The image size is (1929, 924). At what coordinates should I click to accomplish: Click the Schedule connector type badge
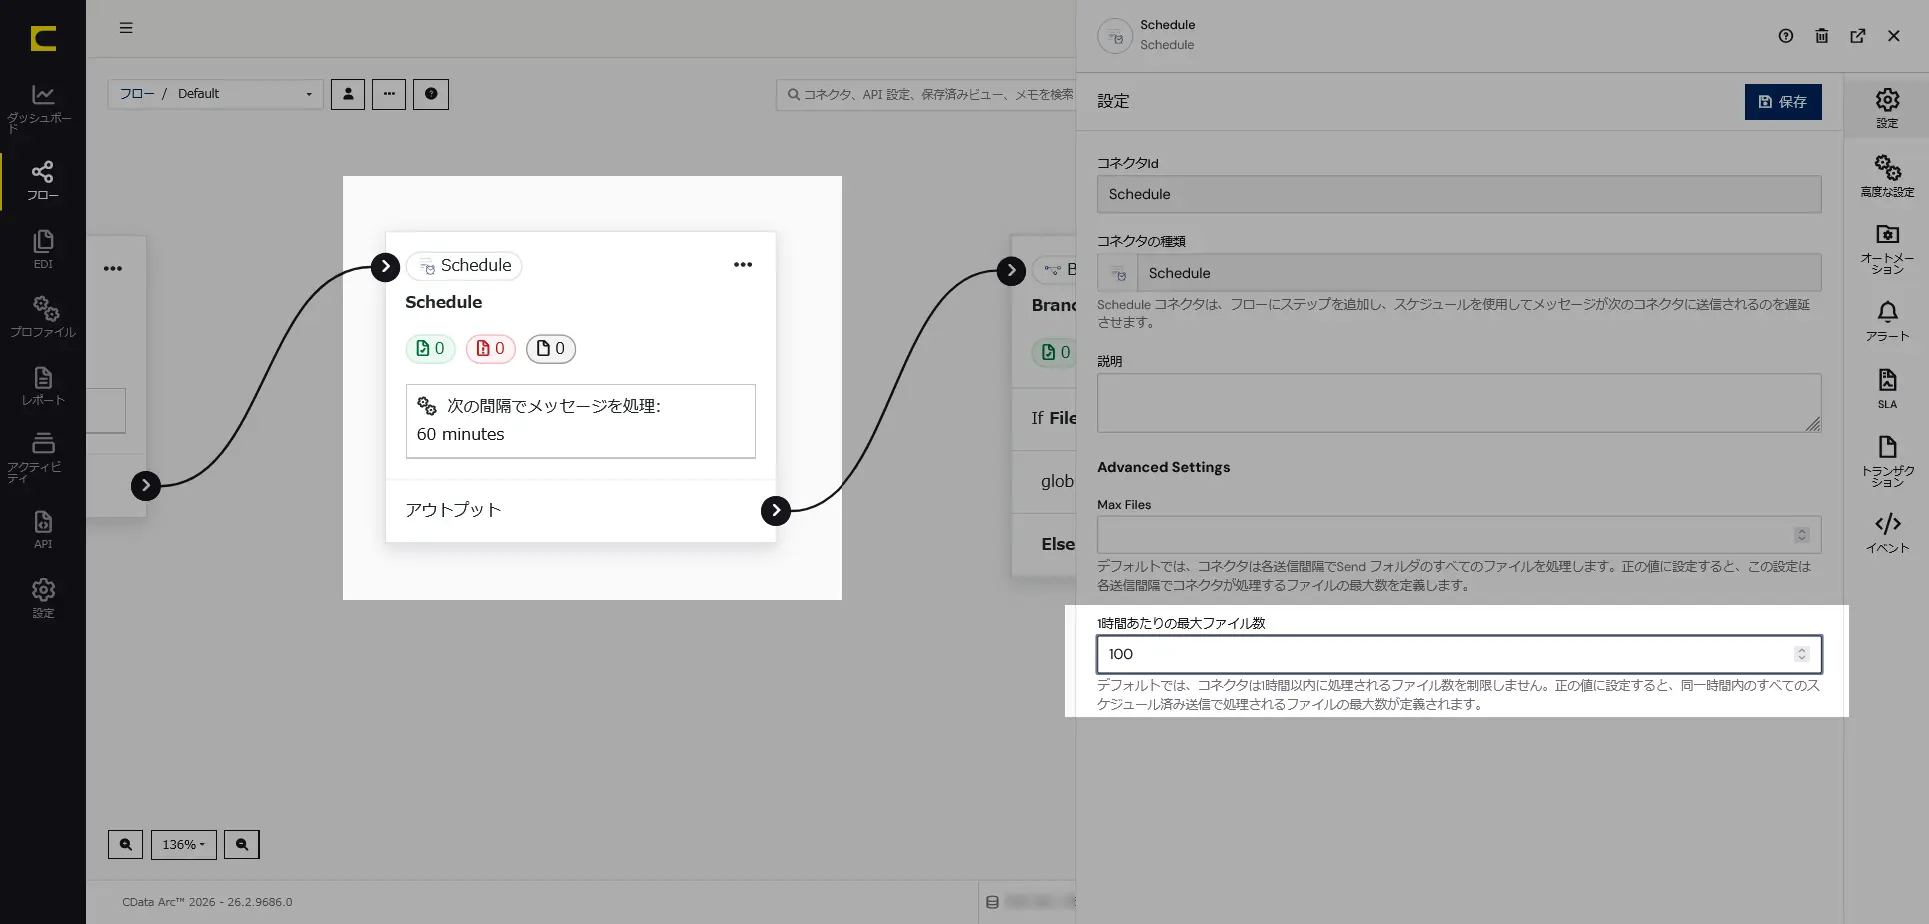(464, 266)
